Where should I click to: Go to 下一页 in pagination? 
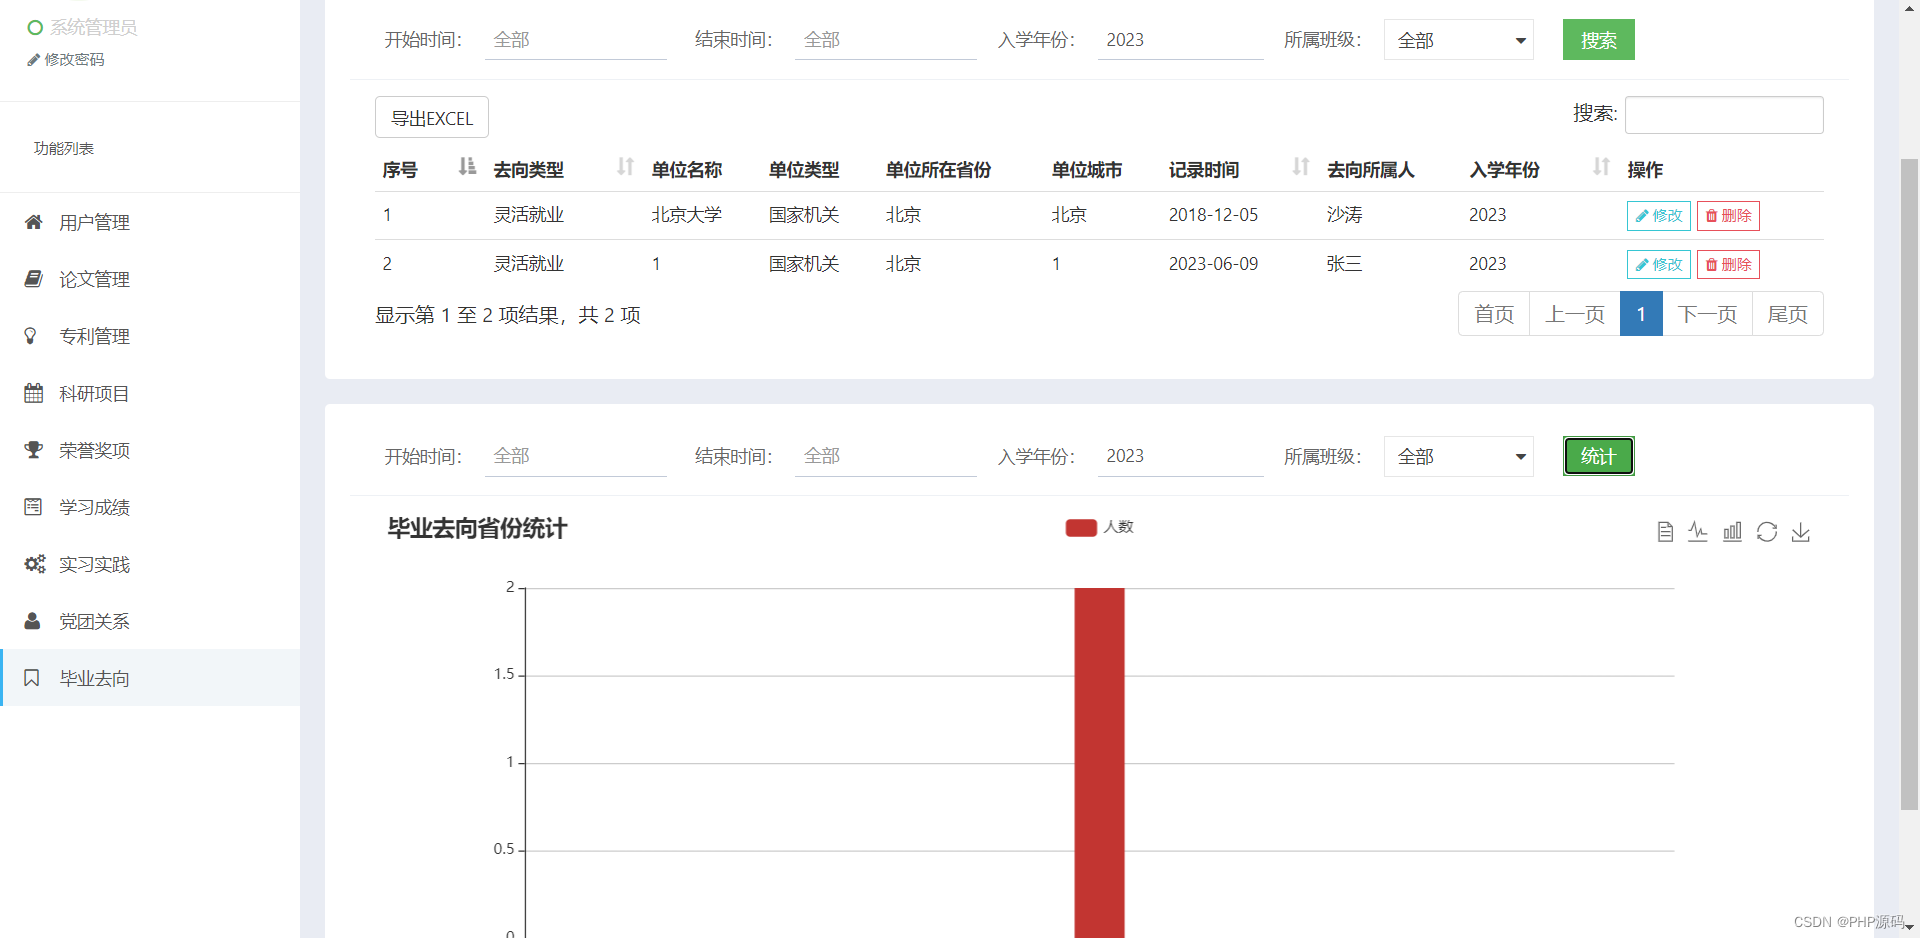[1707, 314]
